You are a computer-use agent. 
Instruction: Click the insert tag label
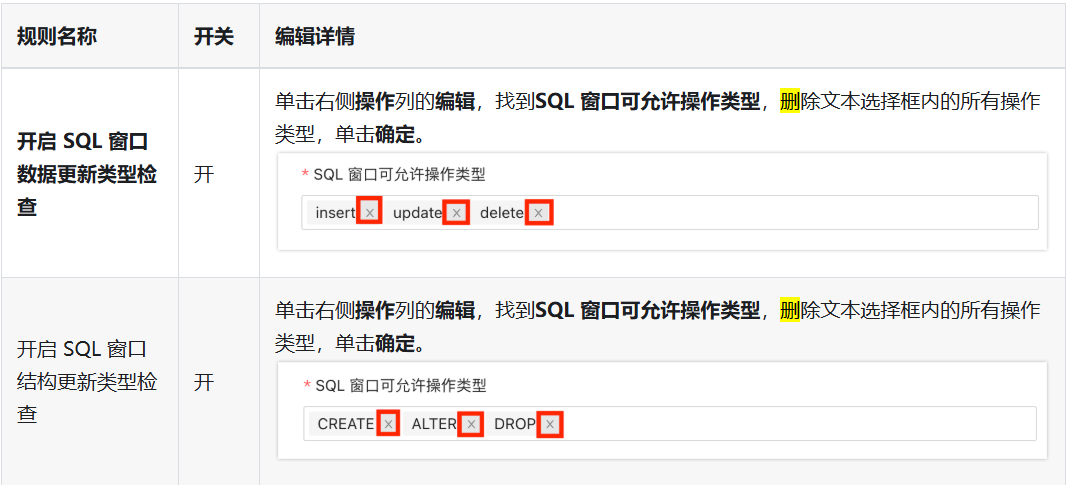pyautogui.click(x=335, y=213)
